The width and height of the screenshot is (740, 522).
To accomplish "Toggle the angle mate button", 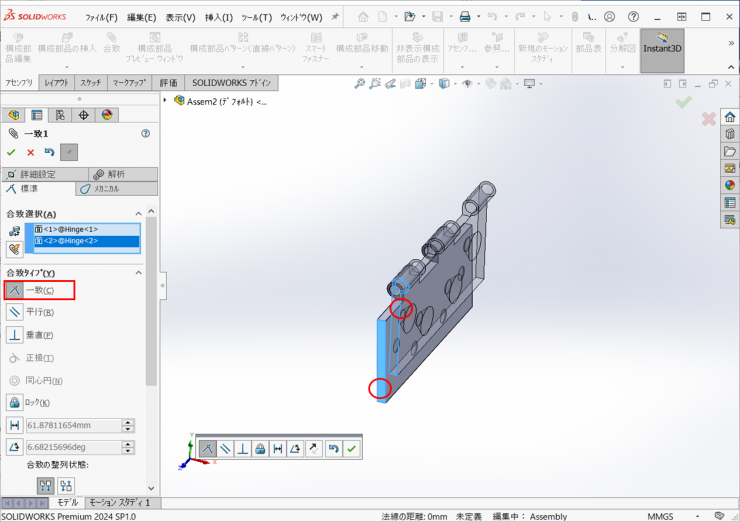I will (15, 447).
